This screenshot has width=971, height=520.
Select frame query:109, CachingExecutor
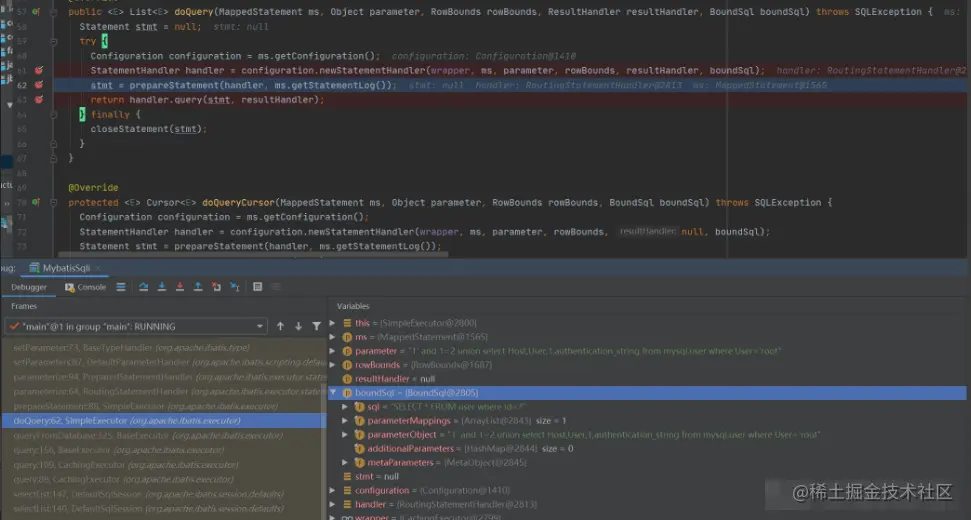click(x=163, y=465)
